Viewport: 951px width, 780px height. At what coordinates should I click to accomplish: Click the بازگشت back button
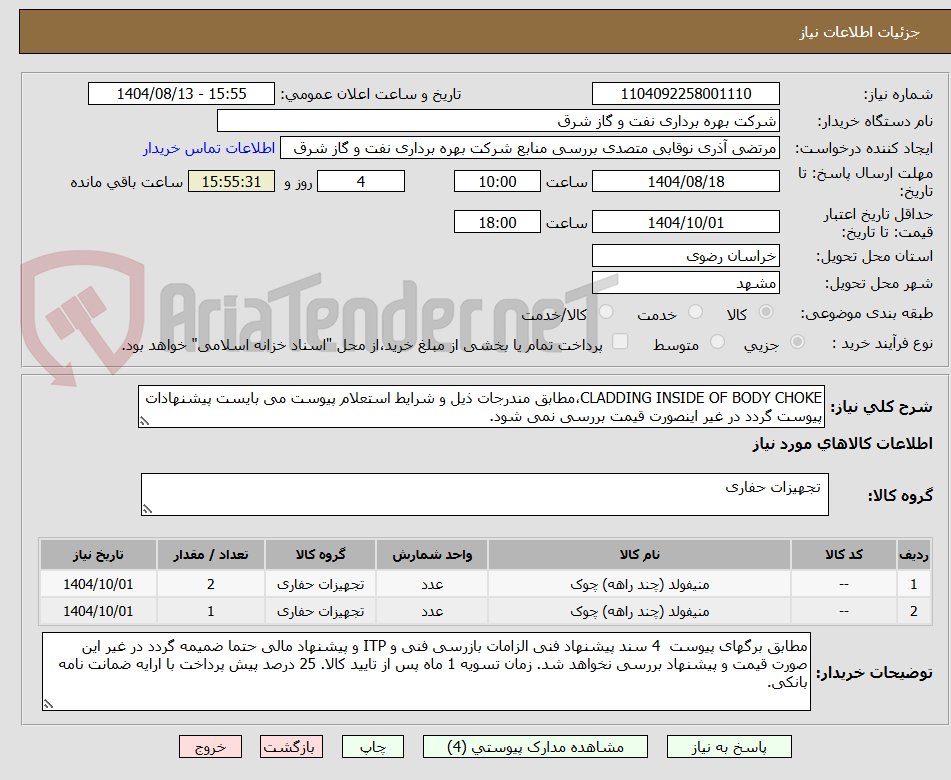pyautogui.click(x=291, y=747)
